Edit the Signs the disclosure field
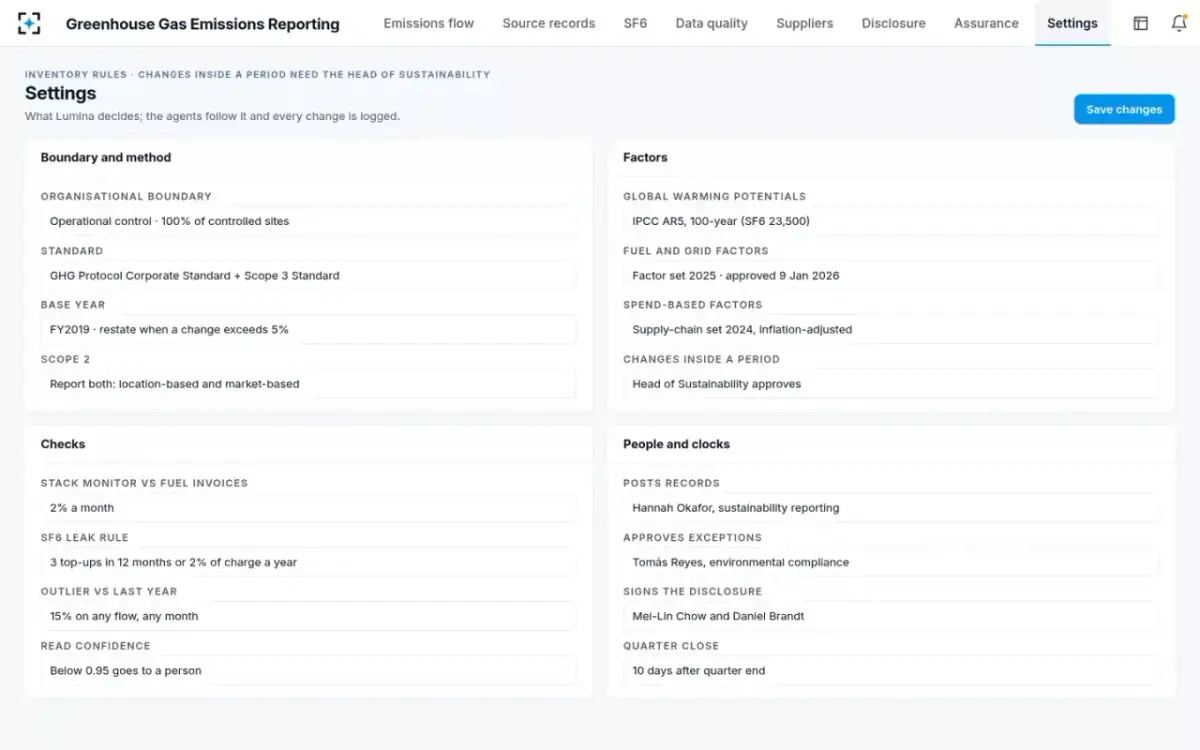The width and height of the screenshot is (1200, 750). [x=891, y=616]
